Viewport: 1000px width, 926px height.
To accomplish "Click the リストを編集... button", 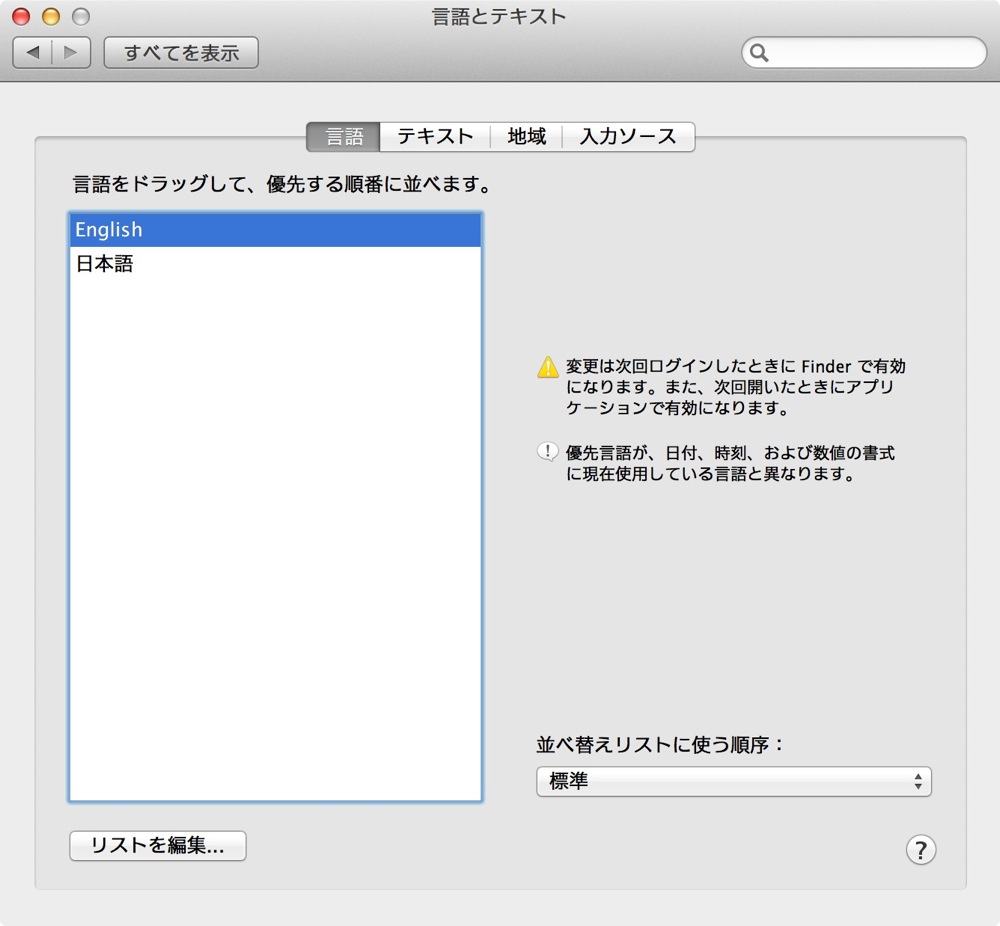I will [x=158, y=846].
